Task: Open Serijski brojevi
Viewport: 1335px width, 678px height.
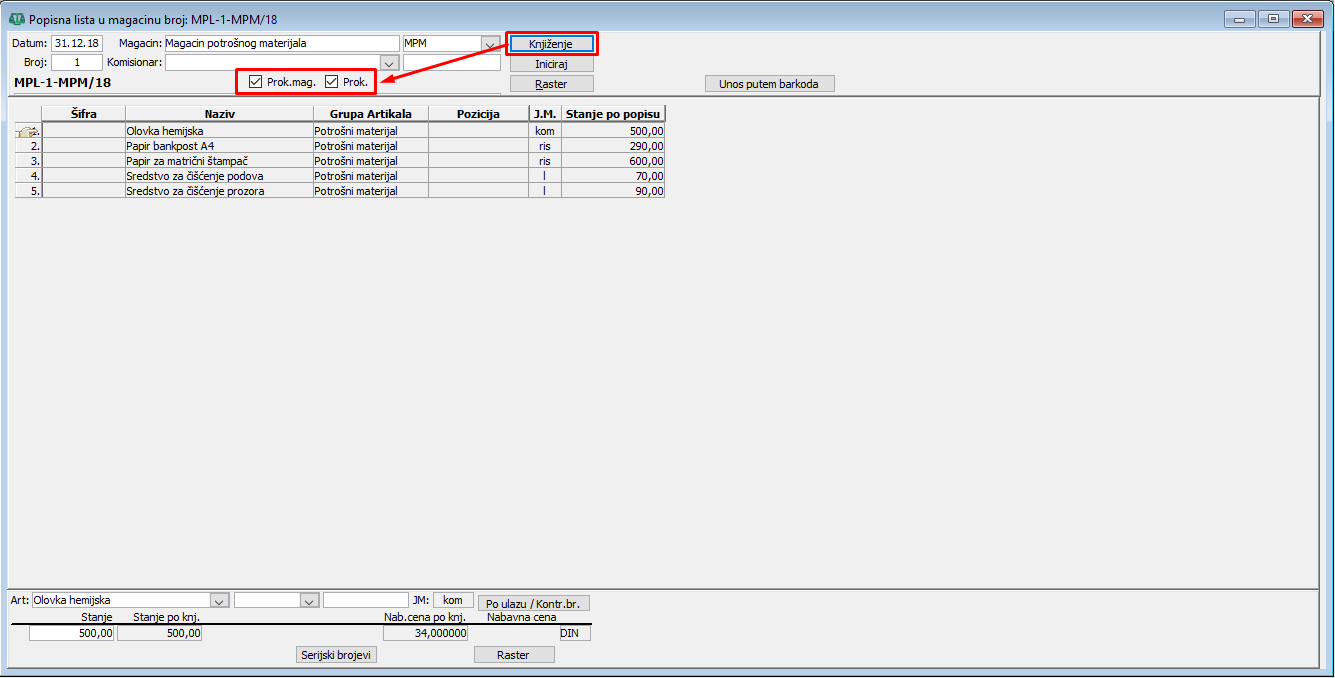Action: [x=337, y=655]
